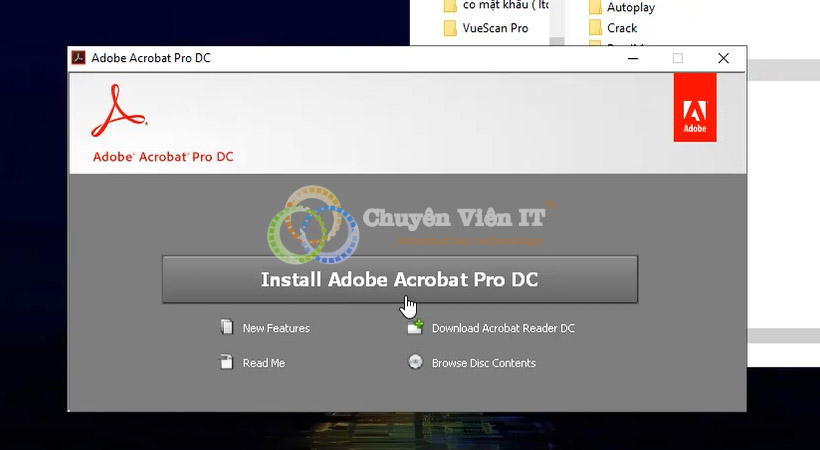Open Download Acrobat Reader DC link
Image resolution: width=820 pixels, height=450 pixels.
[503, 328]
